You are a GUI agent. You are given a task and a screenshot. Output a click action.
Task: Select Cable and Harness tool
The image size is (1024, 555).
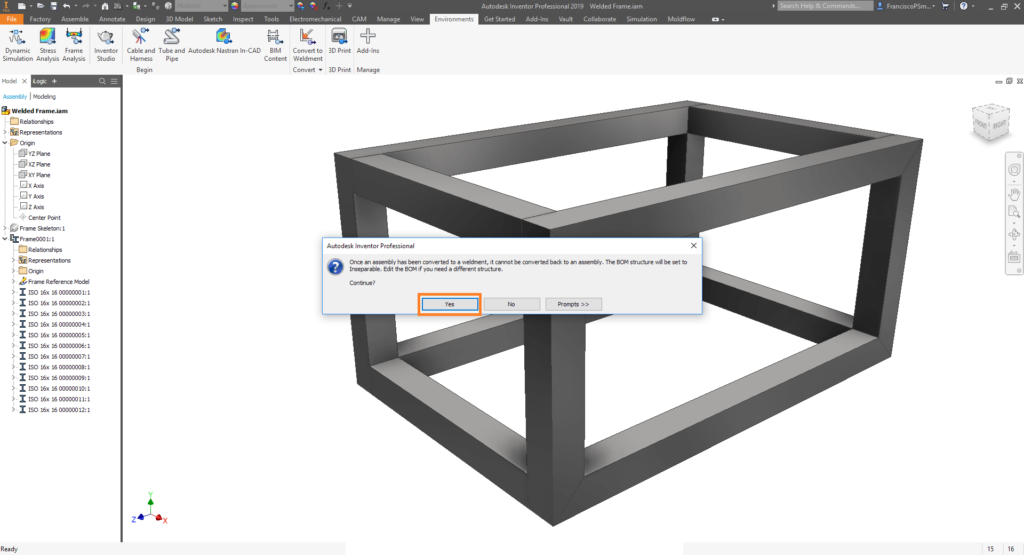pyautogui.click(x=140, y=44)
